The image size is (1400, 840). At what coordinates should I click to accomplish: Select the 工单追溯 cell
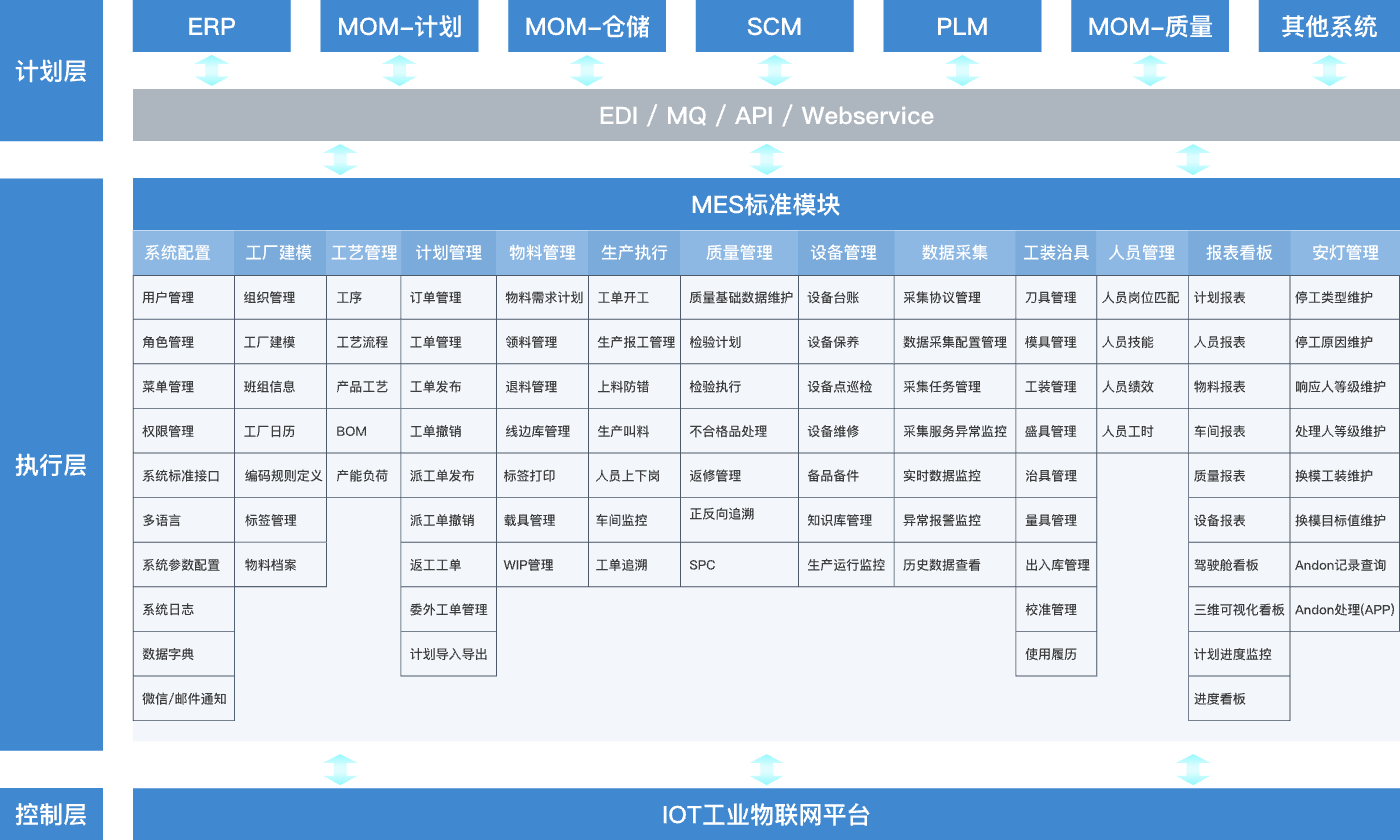[634, 565]
